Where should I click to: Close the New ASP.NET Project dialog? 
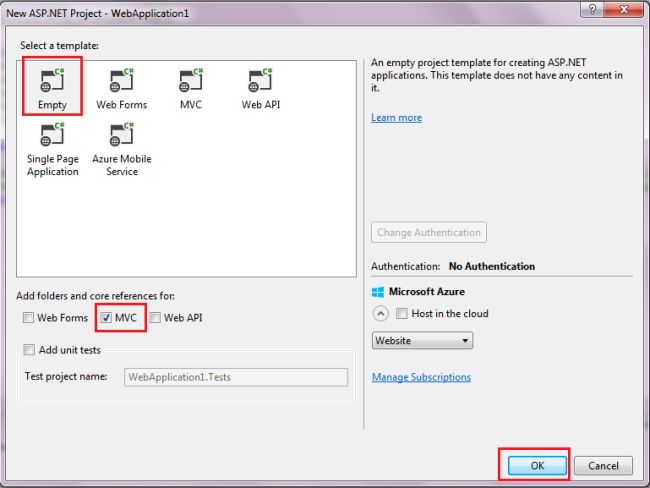pyautogui.click(x=624, y=9)
